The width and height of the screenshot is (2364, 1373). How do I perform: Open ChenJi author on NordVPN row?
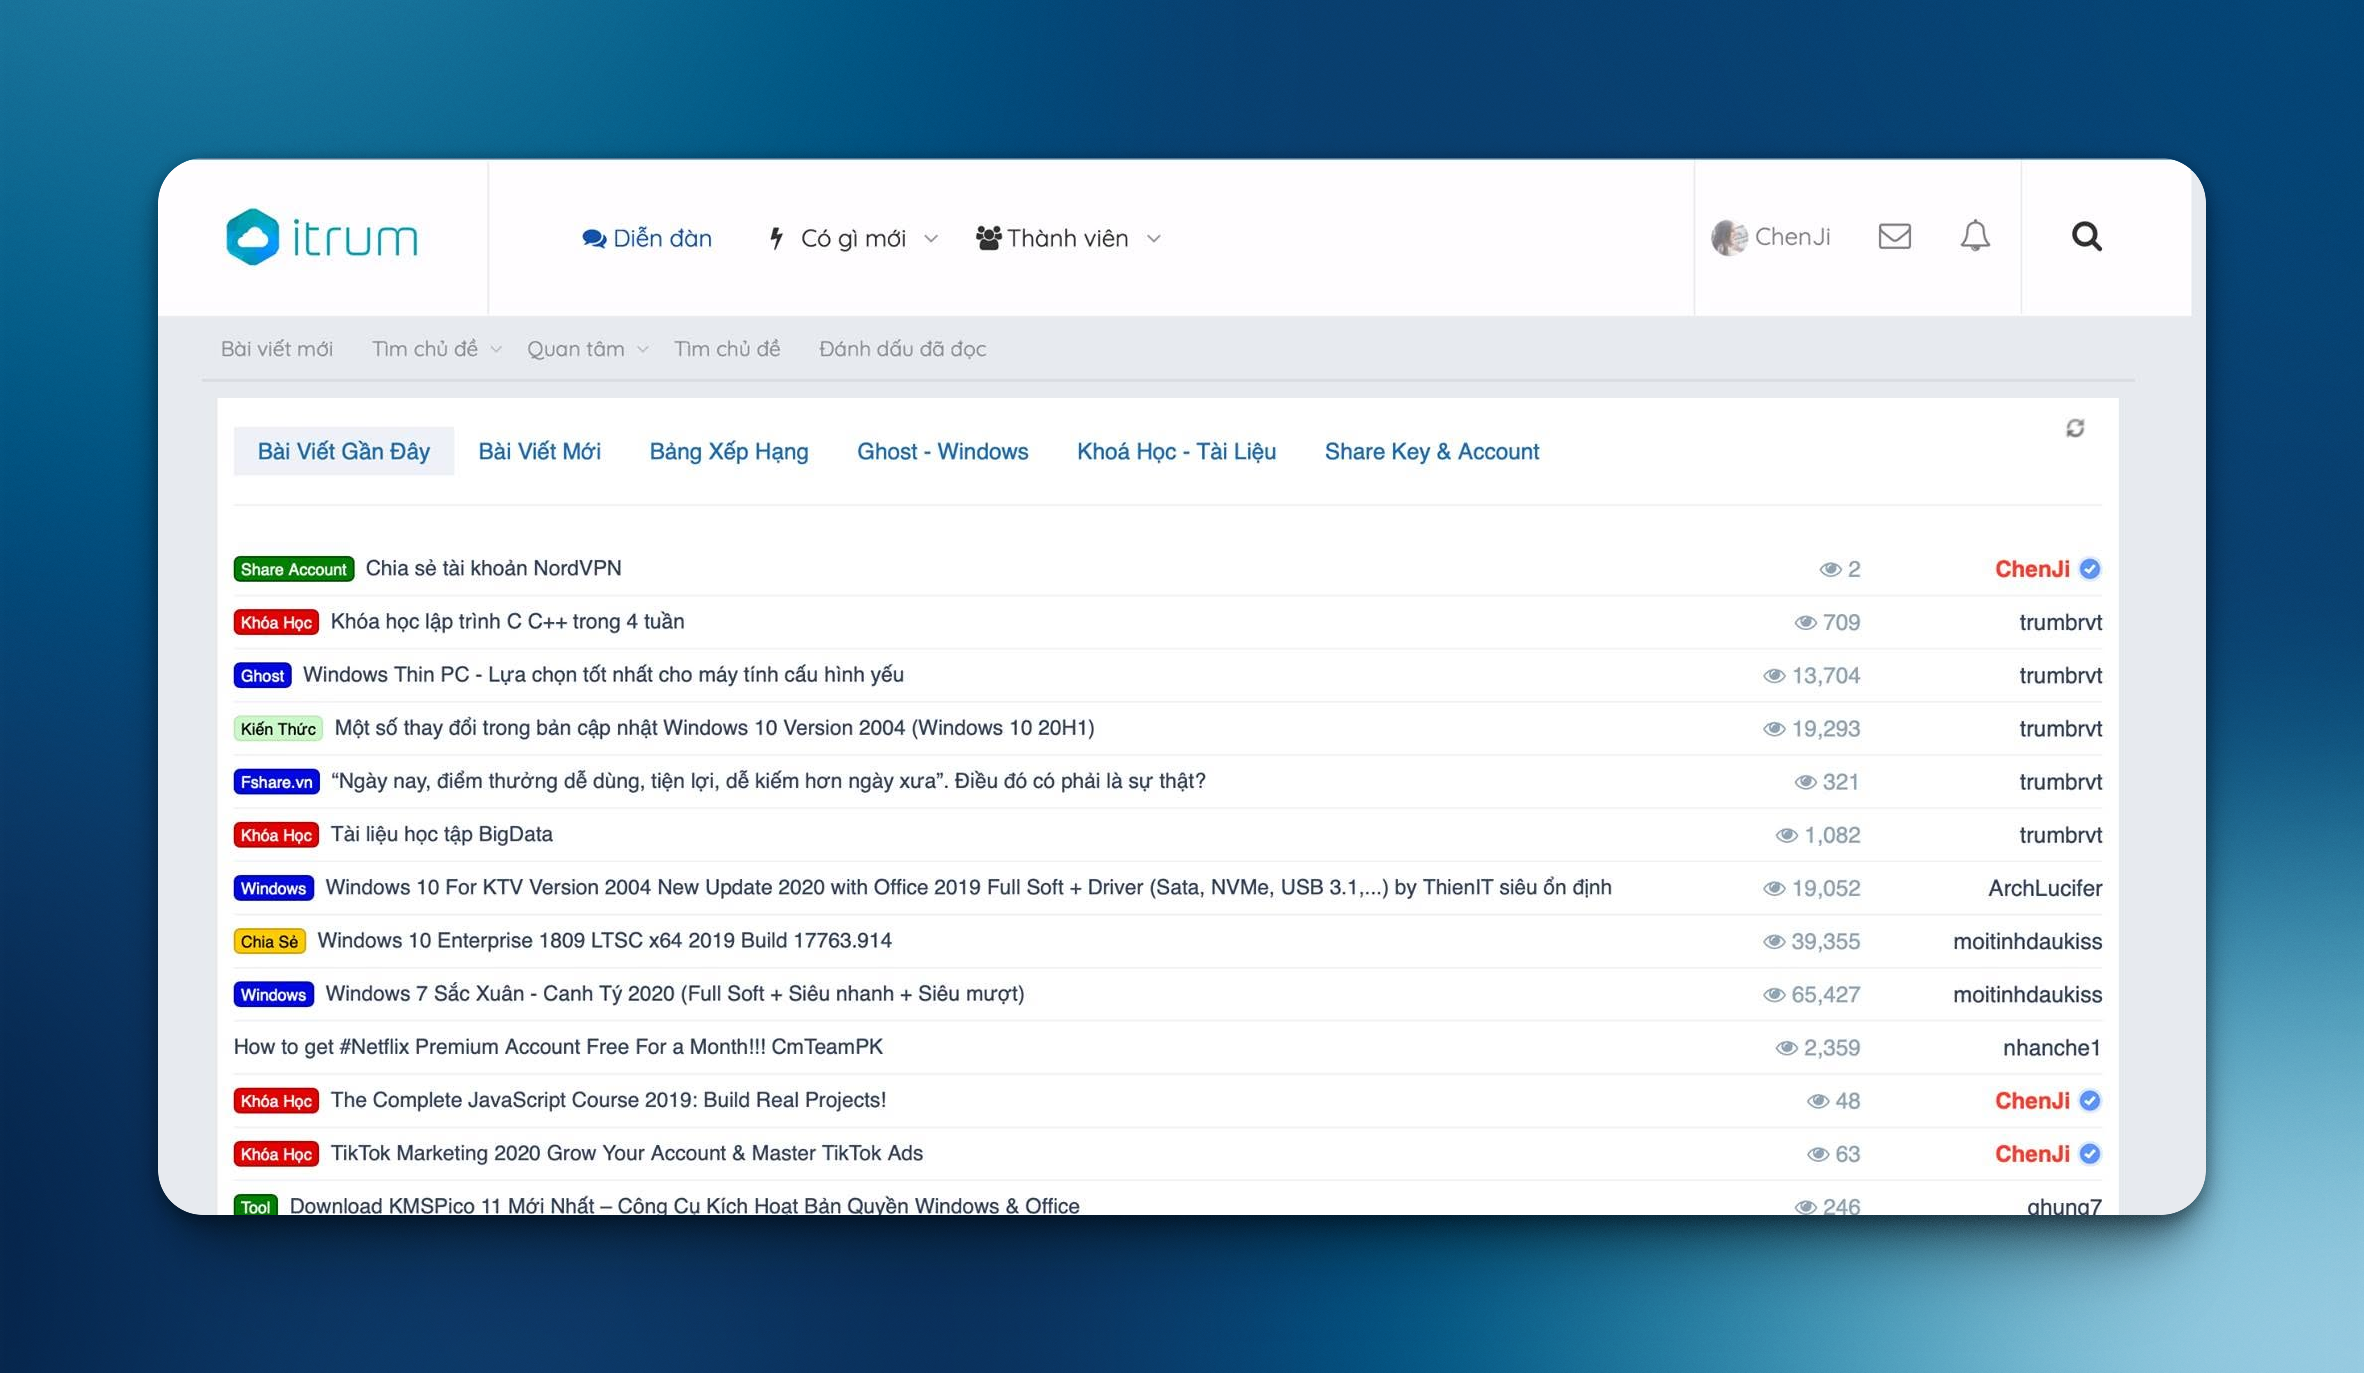tap(2032, 569)
